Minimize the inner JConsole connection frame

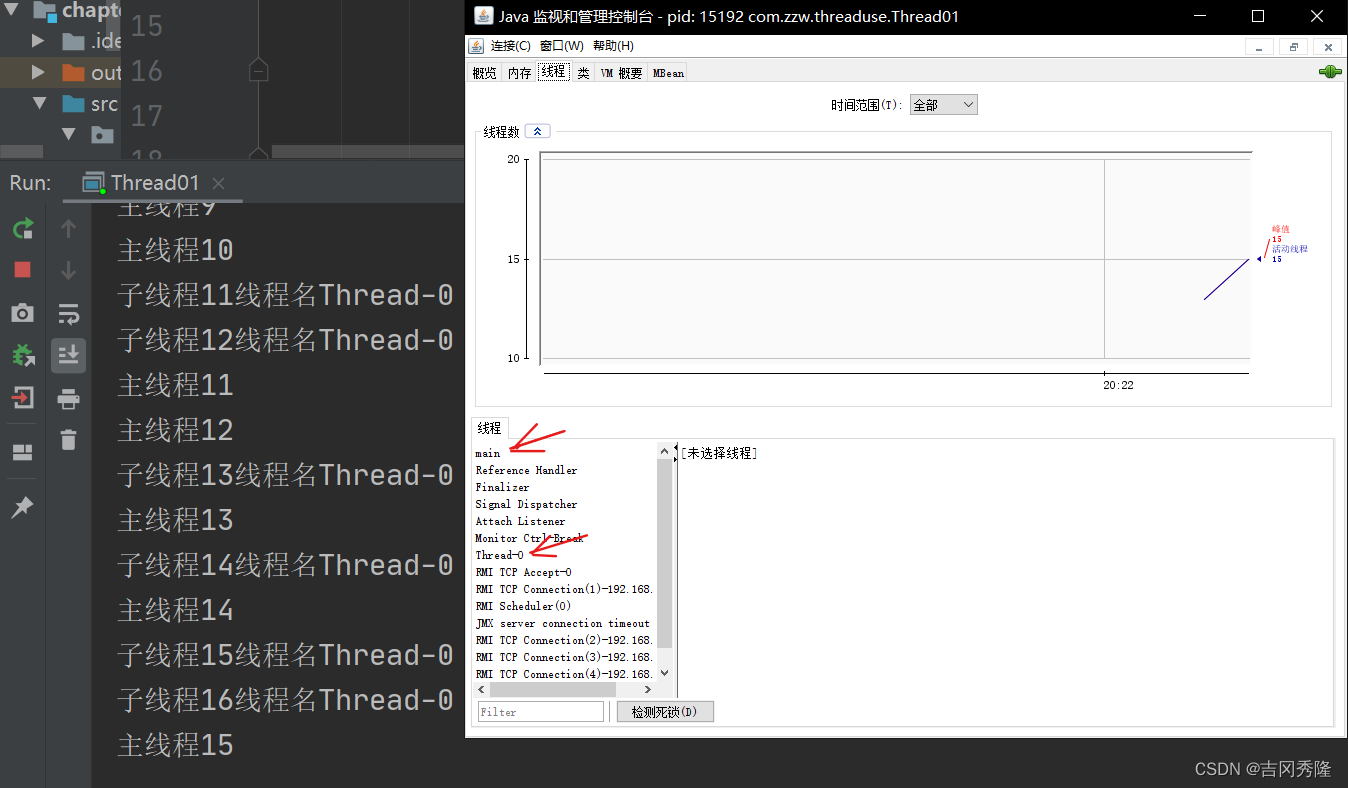(1260, 47)
